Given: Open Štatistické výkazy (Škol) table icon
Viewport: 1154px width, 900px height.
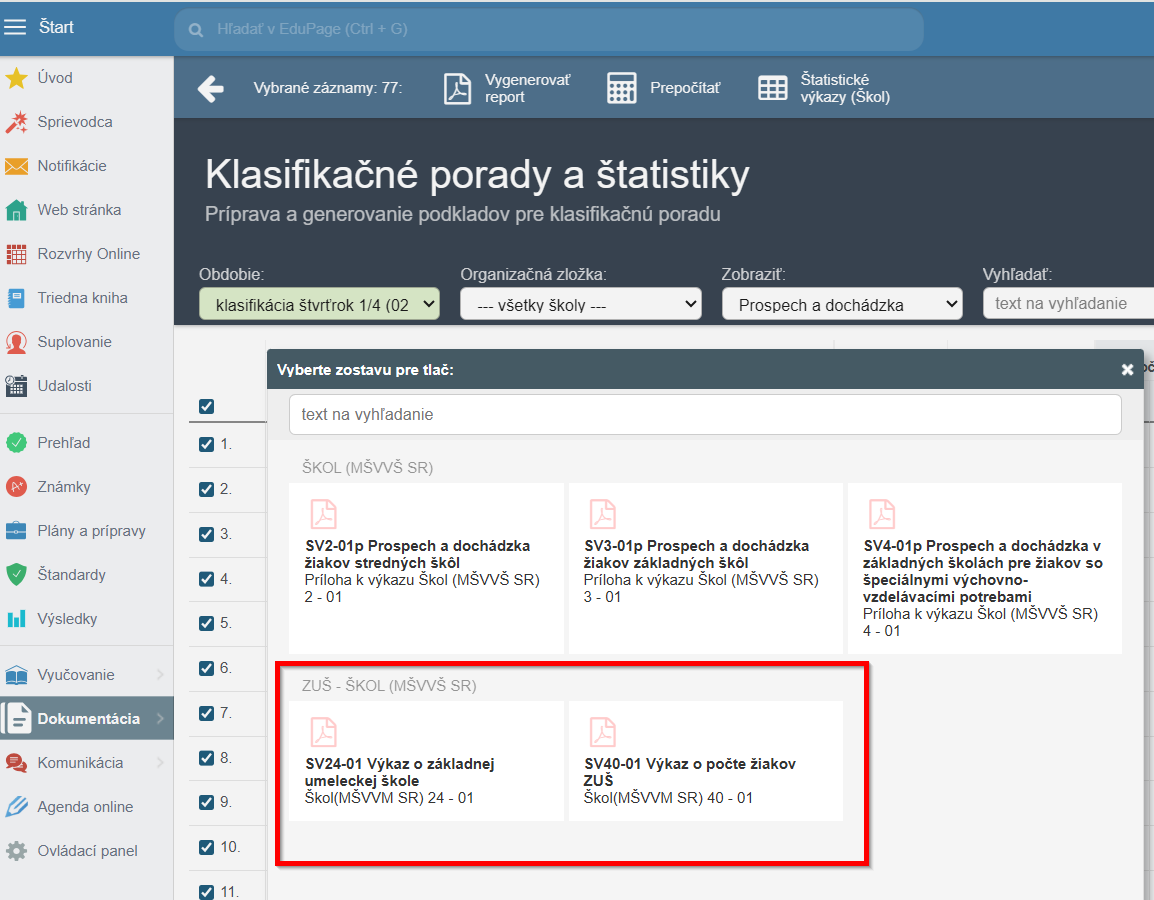Looking at the screenshot, I should pos(773,89).
